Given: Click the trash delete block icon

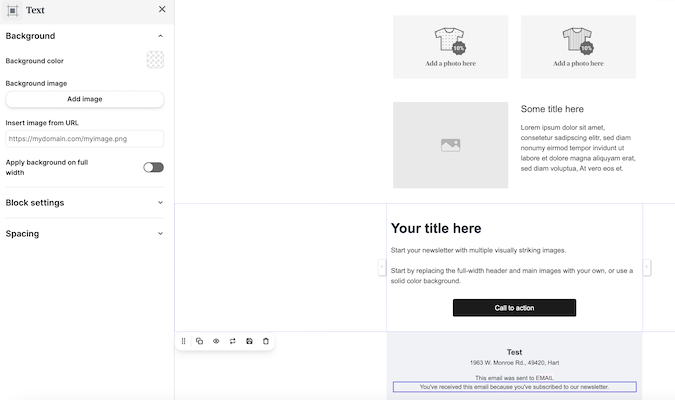Looking at the screenshot, I should point(266,341).
